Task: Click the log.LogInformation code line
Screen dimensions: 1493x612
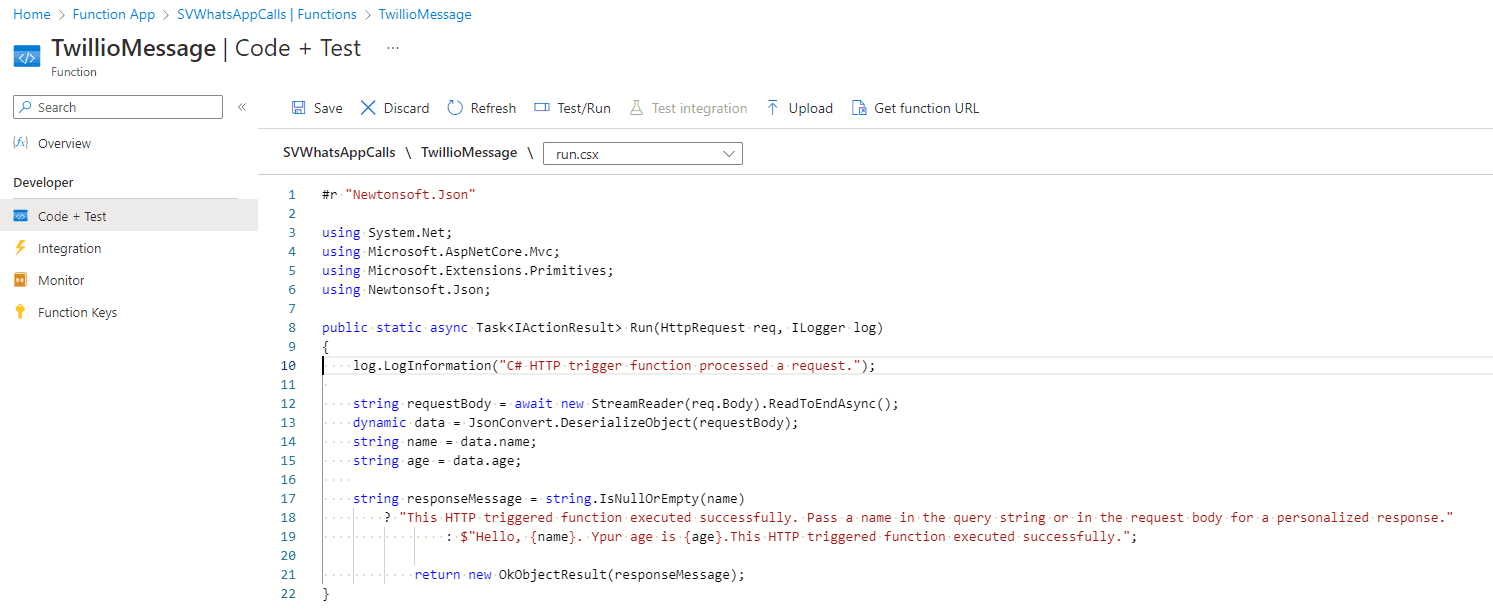Action: point(614,365)
